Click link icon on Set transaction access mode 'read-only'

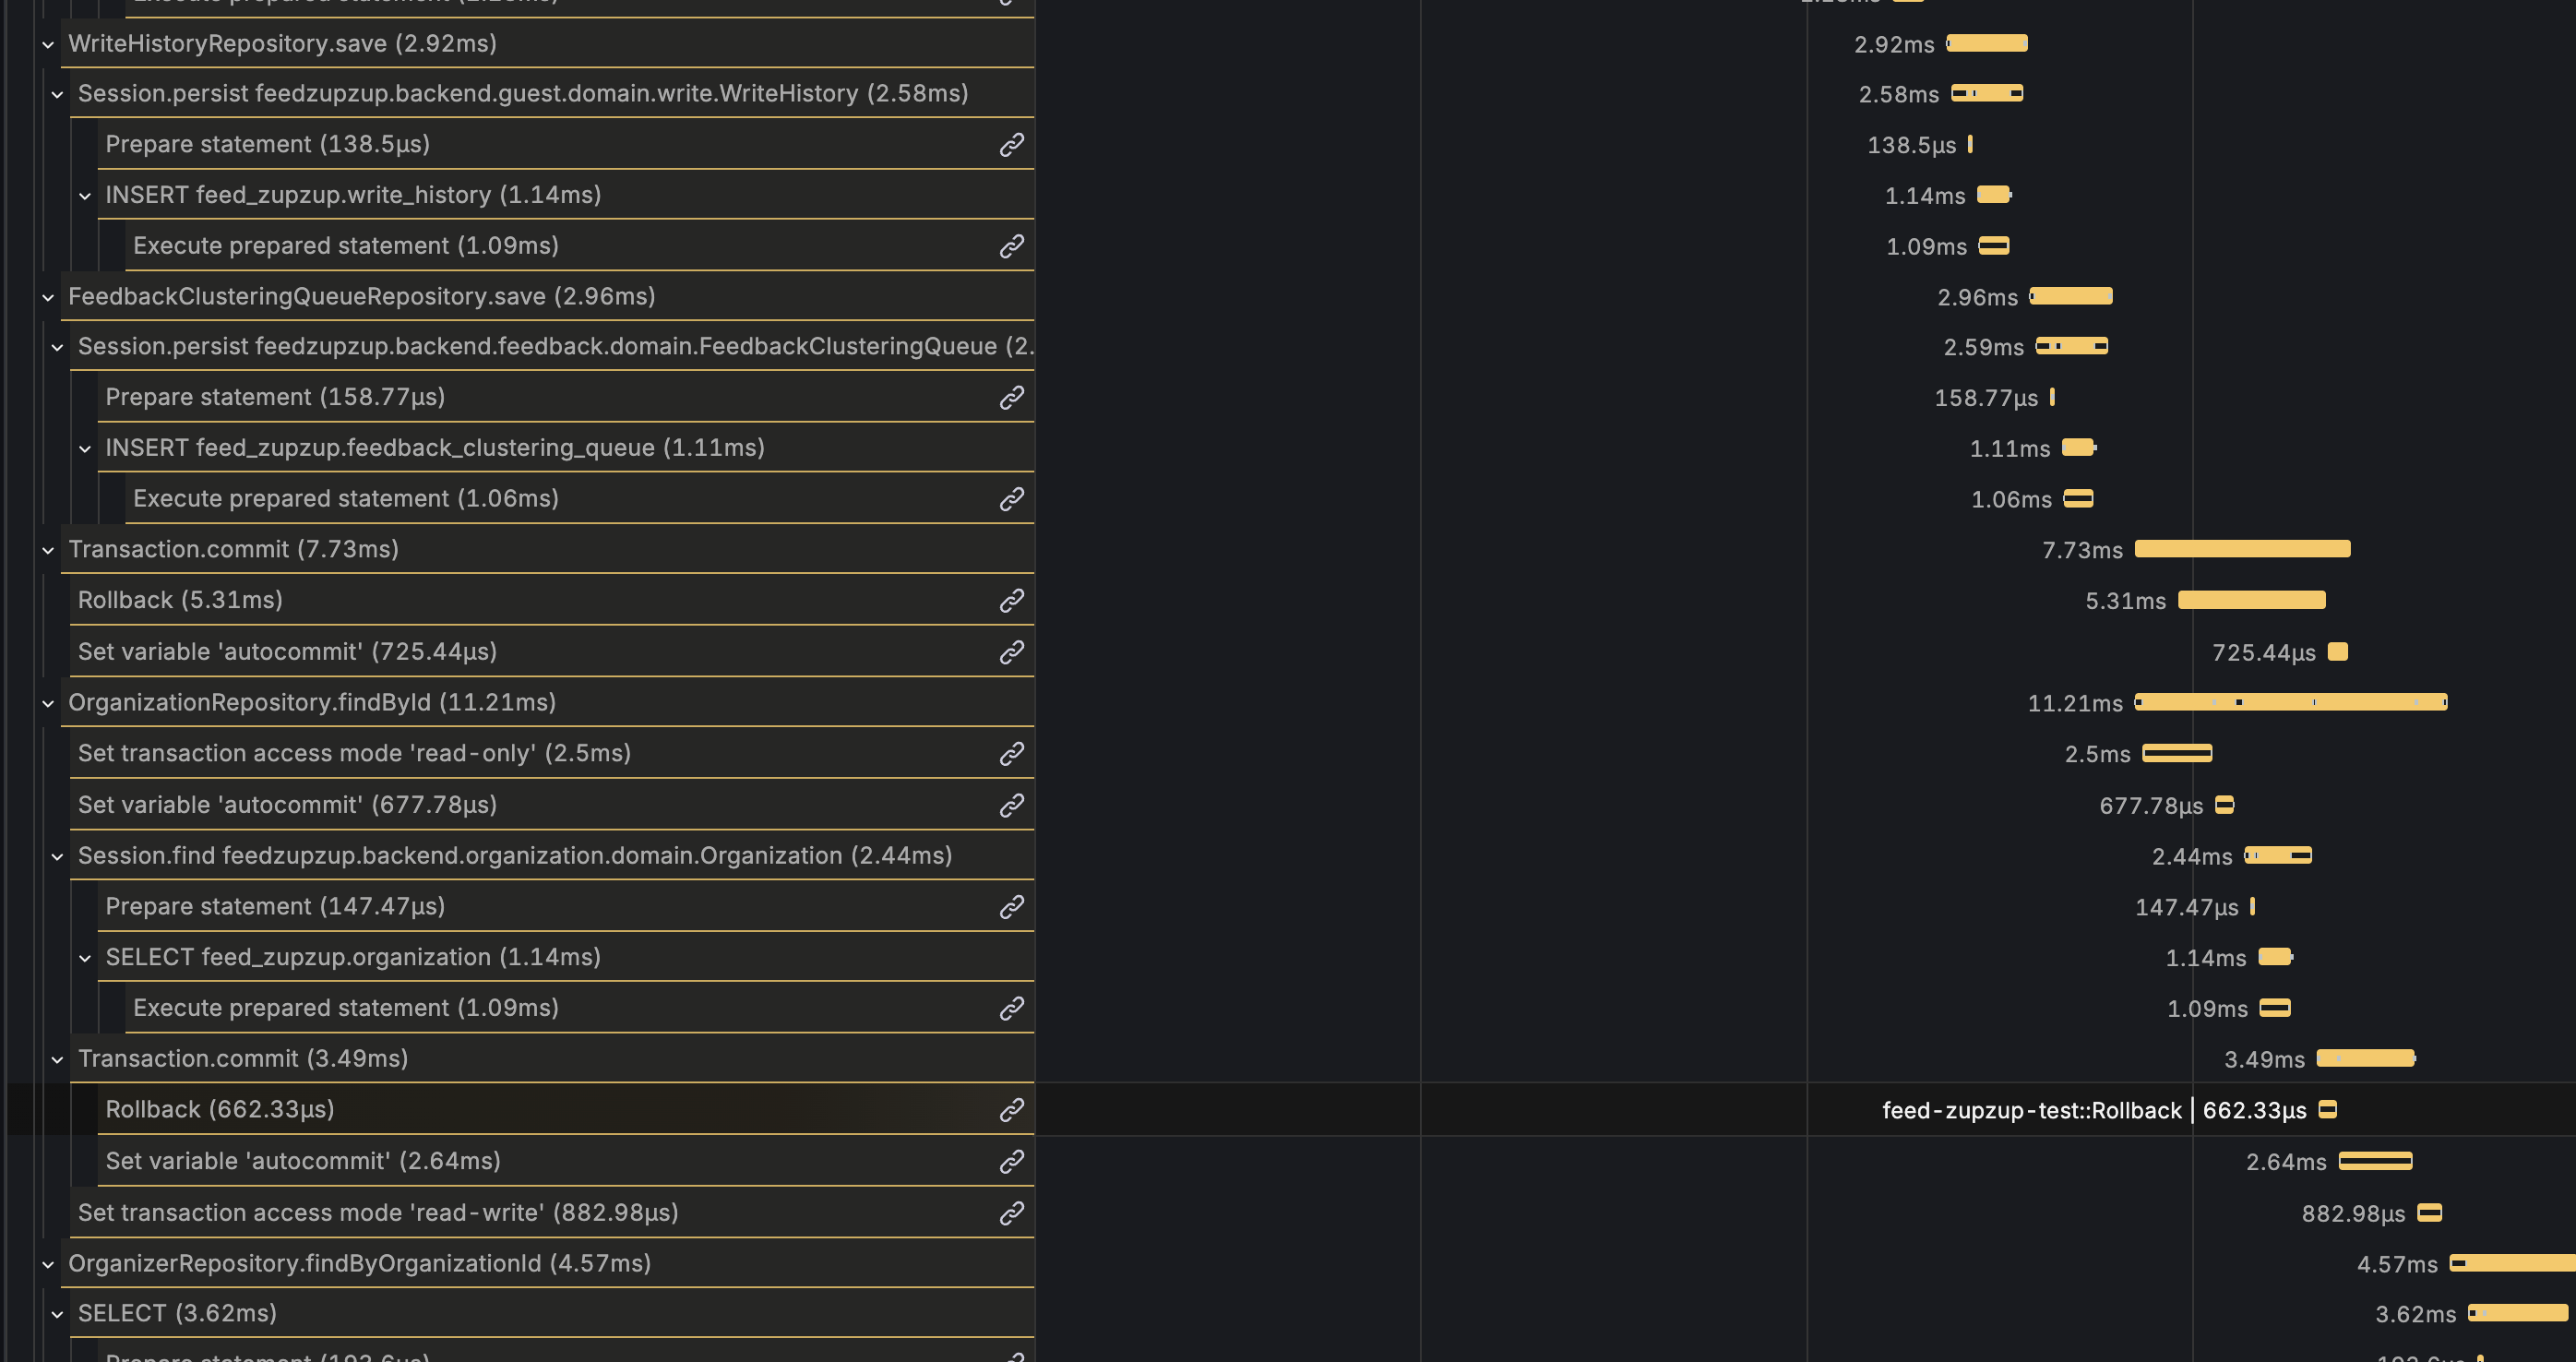pos(1012,753)
